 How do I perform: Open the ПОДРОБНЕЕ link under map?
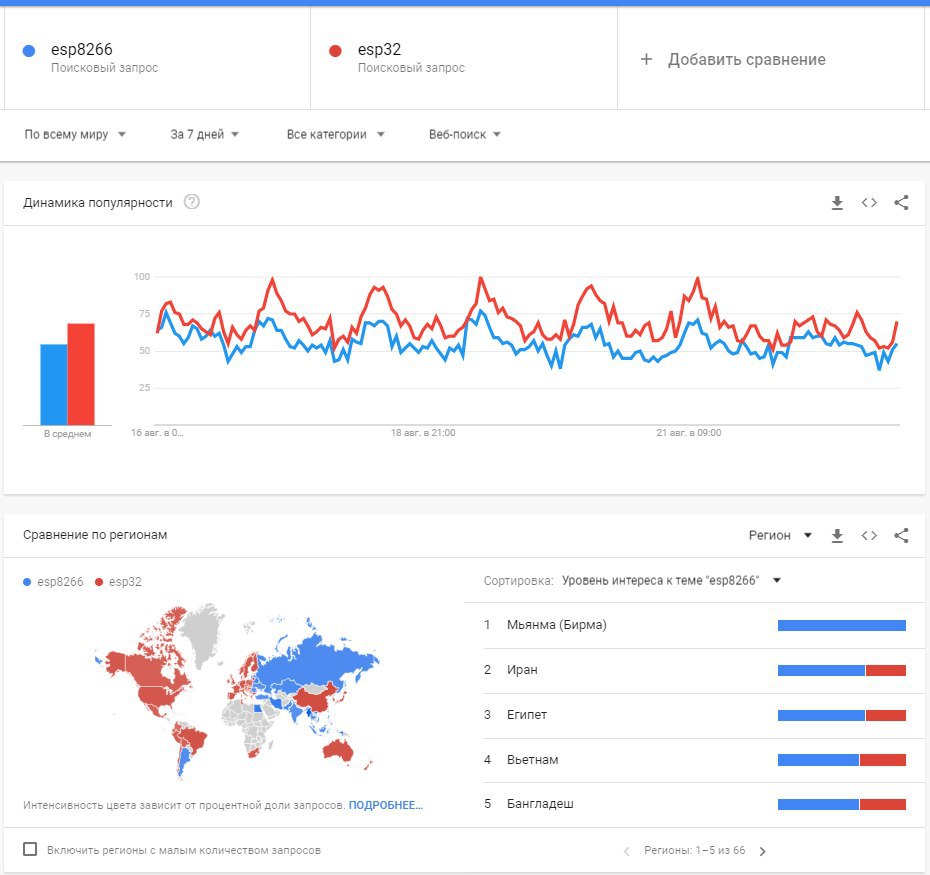(x=386, y=805)
